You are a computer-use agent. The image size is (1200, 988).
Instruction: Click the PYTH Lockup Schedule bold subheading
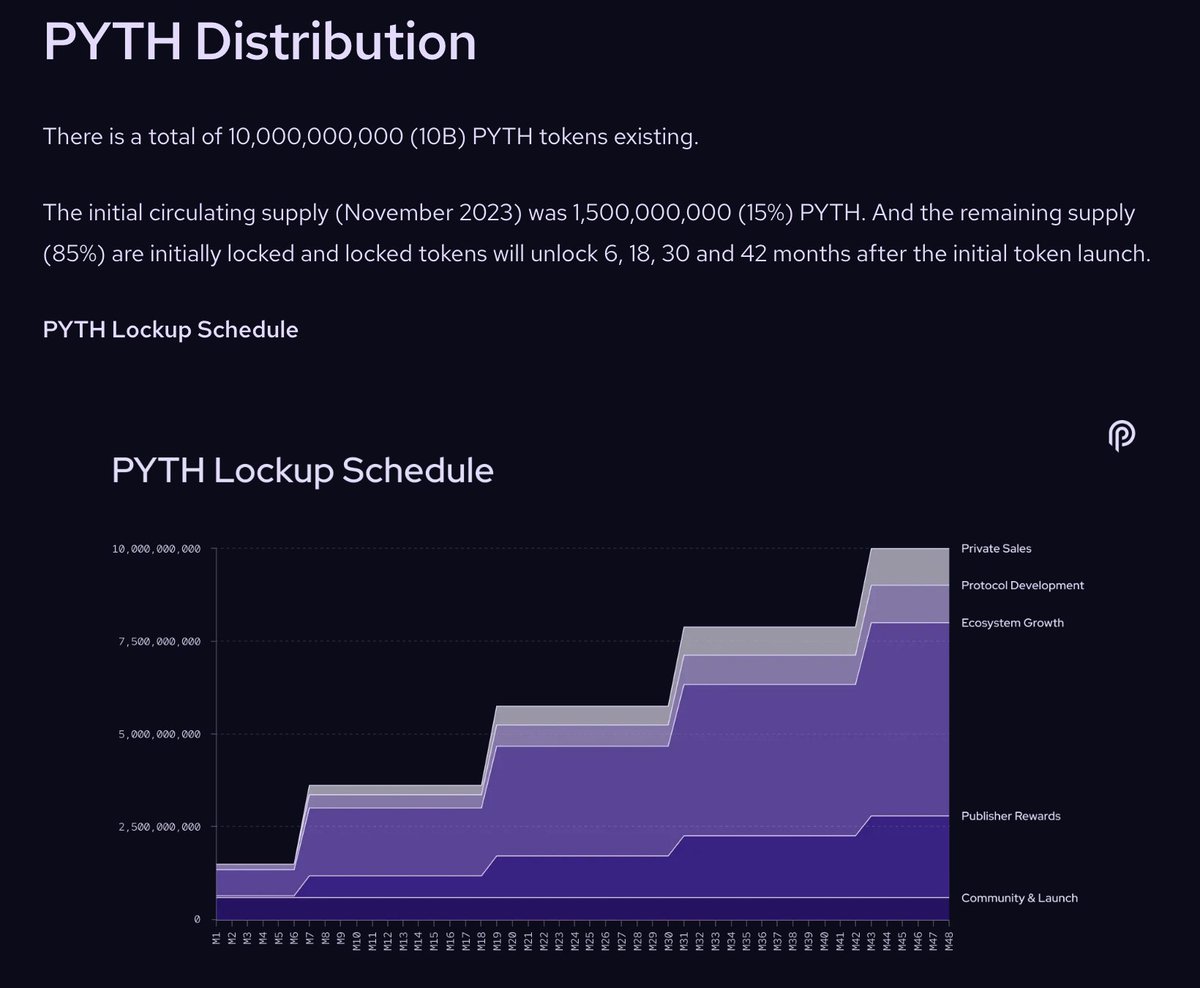click(171, 329)
